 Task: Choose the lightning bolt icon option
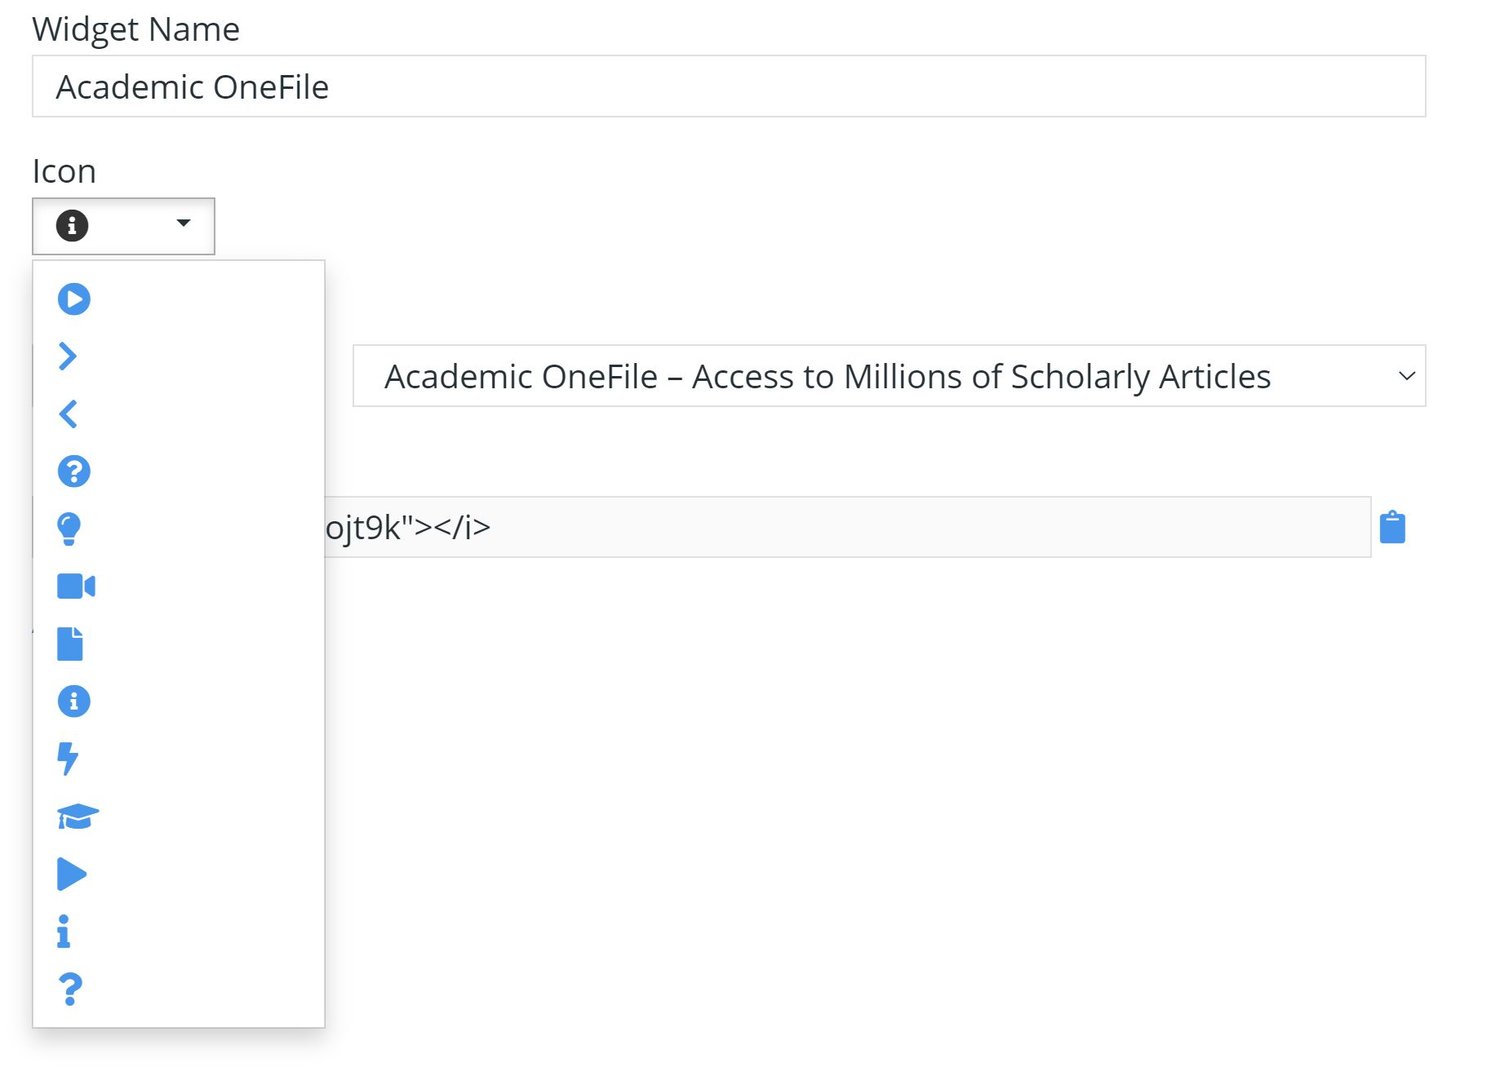point(68,759)
